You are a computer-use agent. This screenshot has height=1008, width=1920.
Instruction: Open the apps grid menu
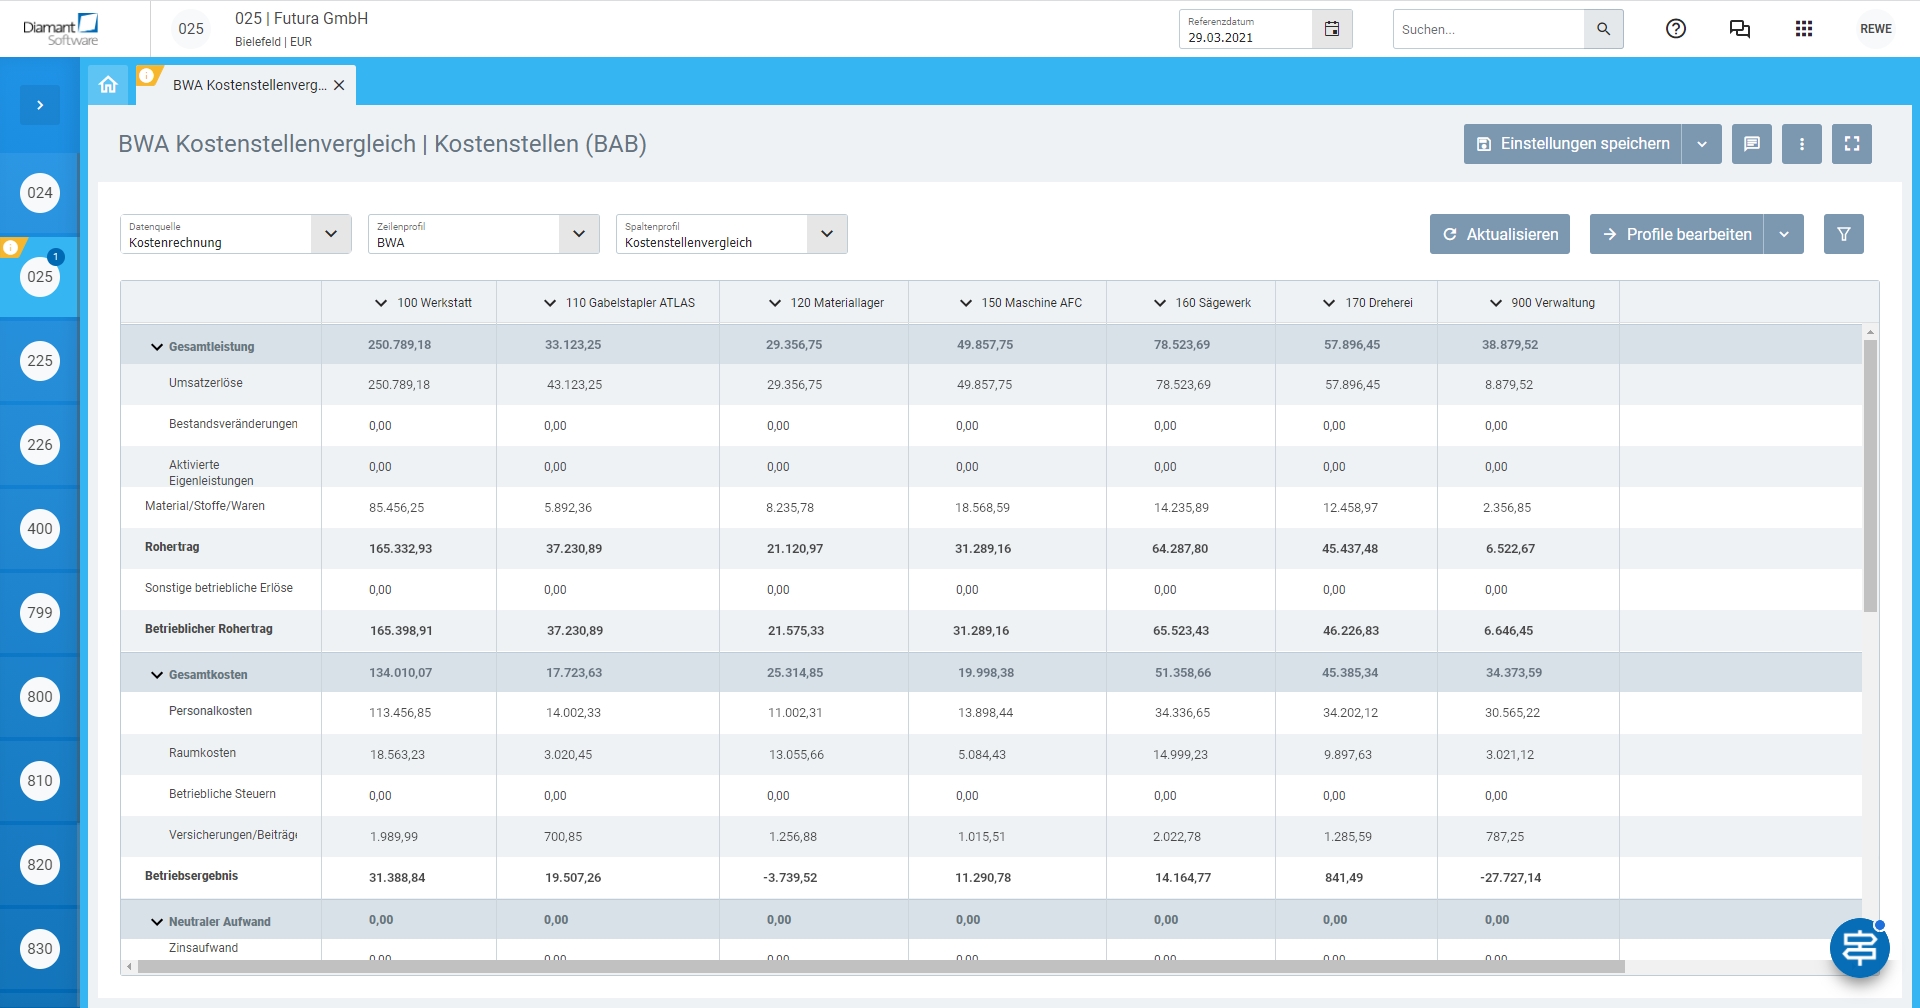pyautogui.click(x=1804, y=29)
